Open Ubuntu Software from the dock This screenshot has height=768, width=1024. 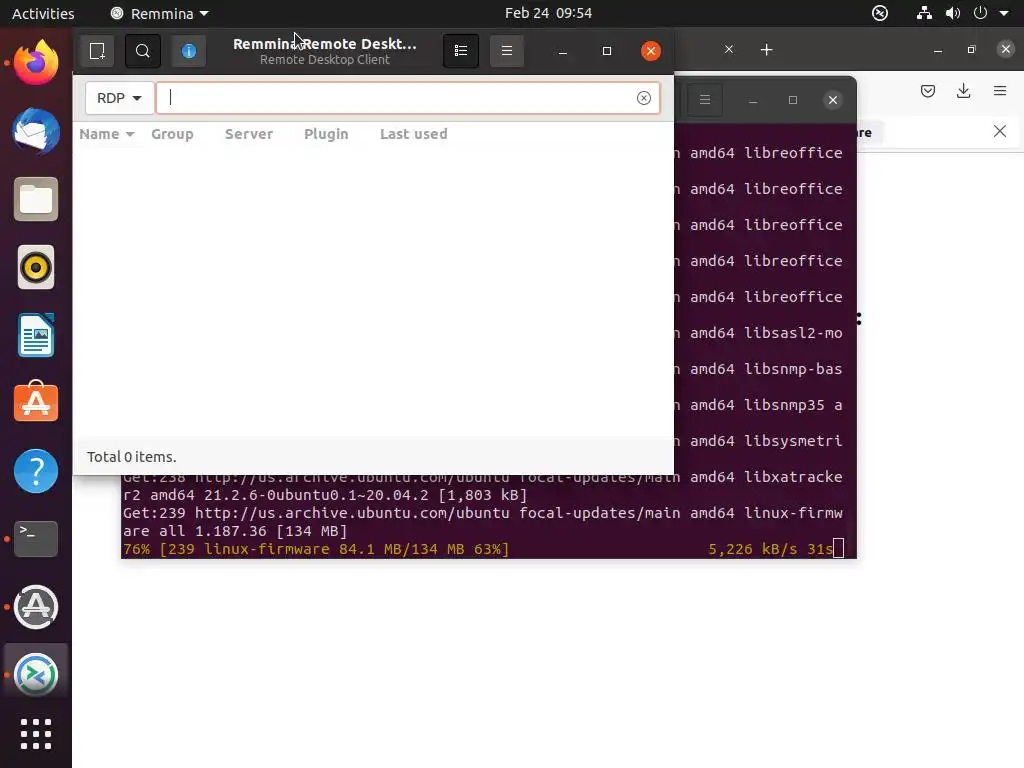[x=36, y=402]
